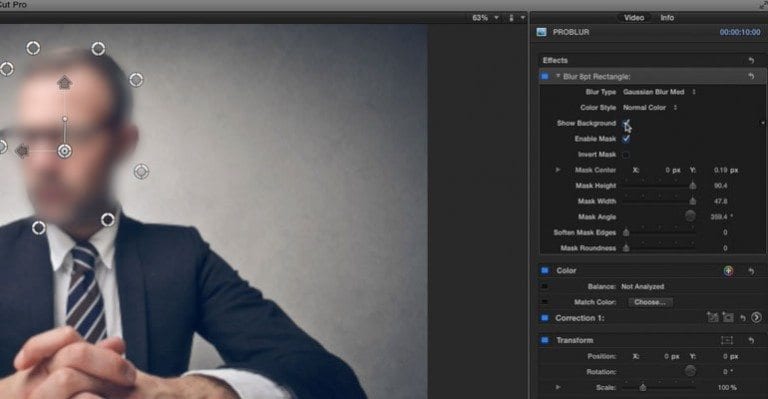The image size is (768, 399).
Task: Check the Invert Mask checkbox
Action: pos(626,155)
